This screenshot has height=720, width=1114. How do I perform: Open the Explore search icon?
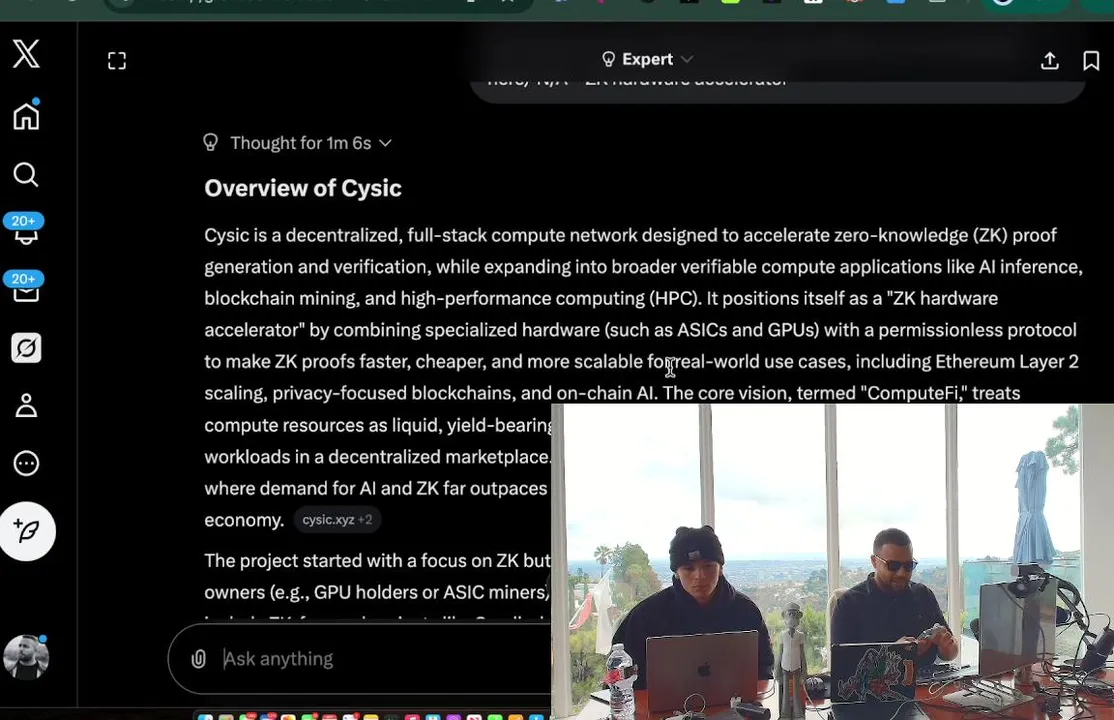coord(26,174)
